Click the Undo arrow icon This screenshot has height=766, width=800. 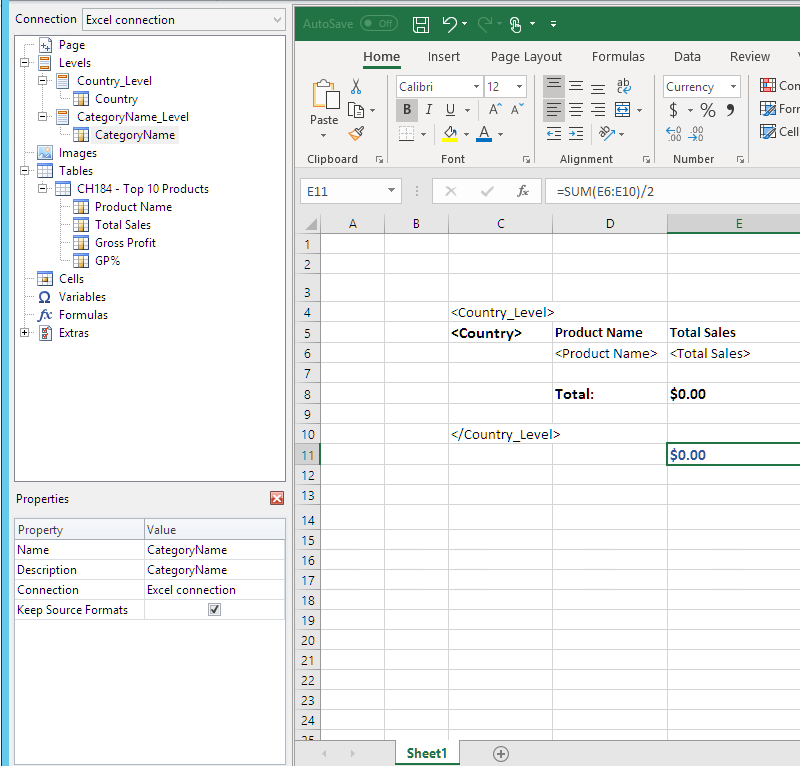point(450,24)
